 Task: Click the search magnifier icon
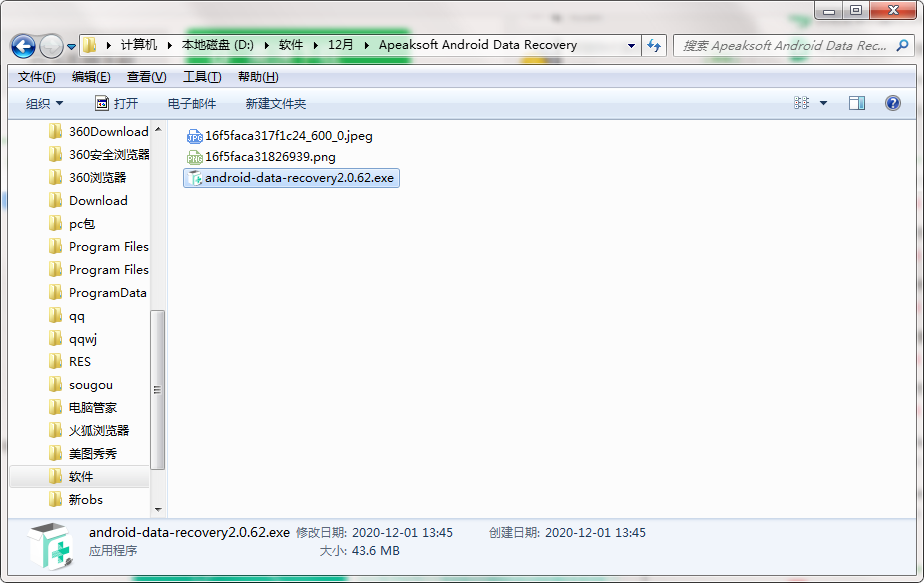[902, 45]
